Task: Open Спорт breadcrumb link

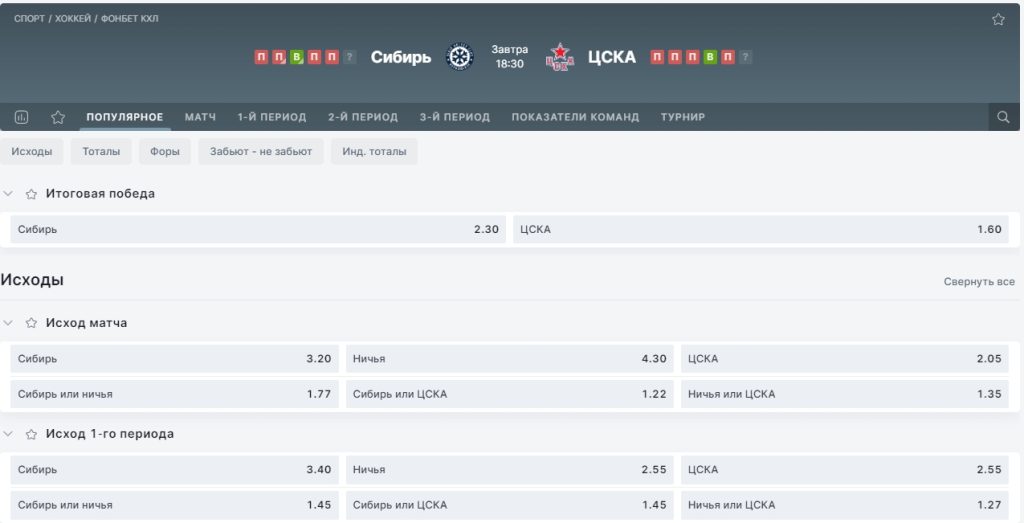Action: tap(29, 18)
